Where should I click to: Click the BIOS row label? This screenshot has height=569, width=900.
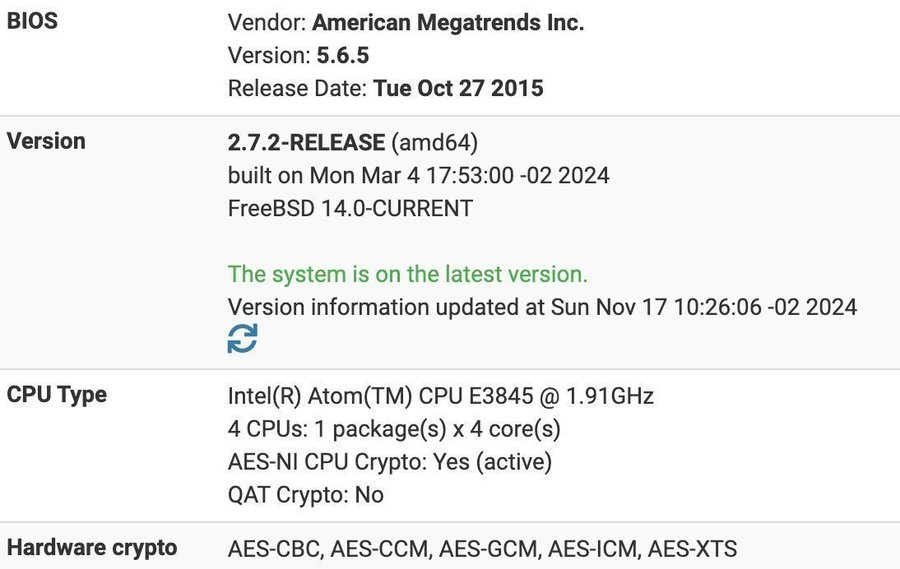coord(32,21)
